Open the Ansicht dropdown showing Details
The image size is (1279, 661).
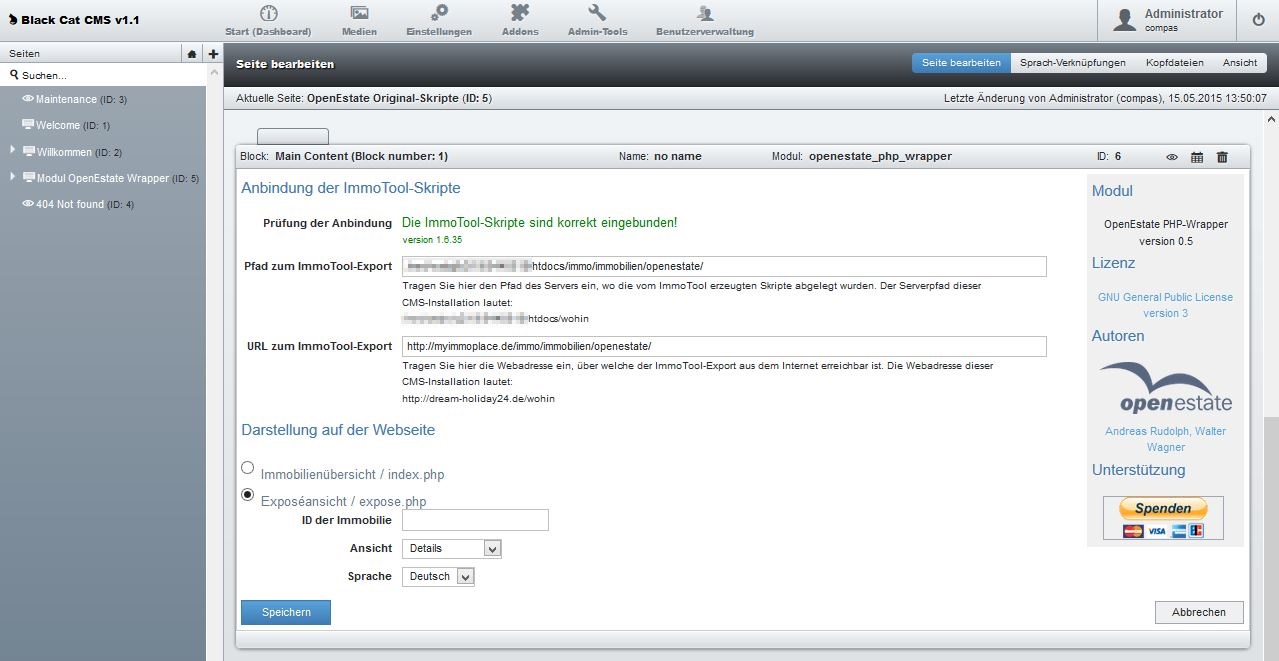pos(451,548)
